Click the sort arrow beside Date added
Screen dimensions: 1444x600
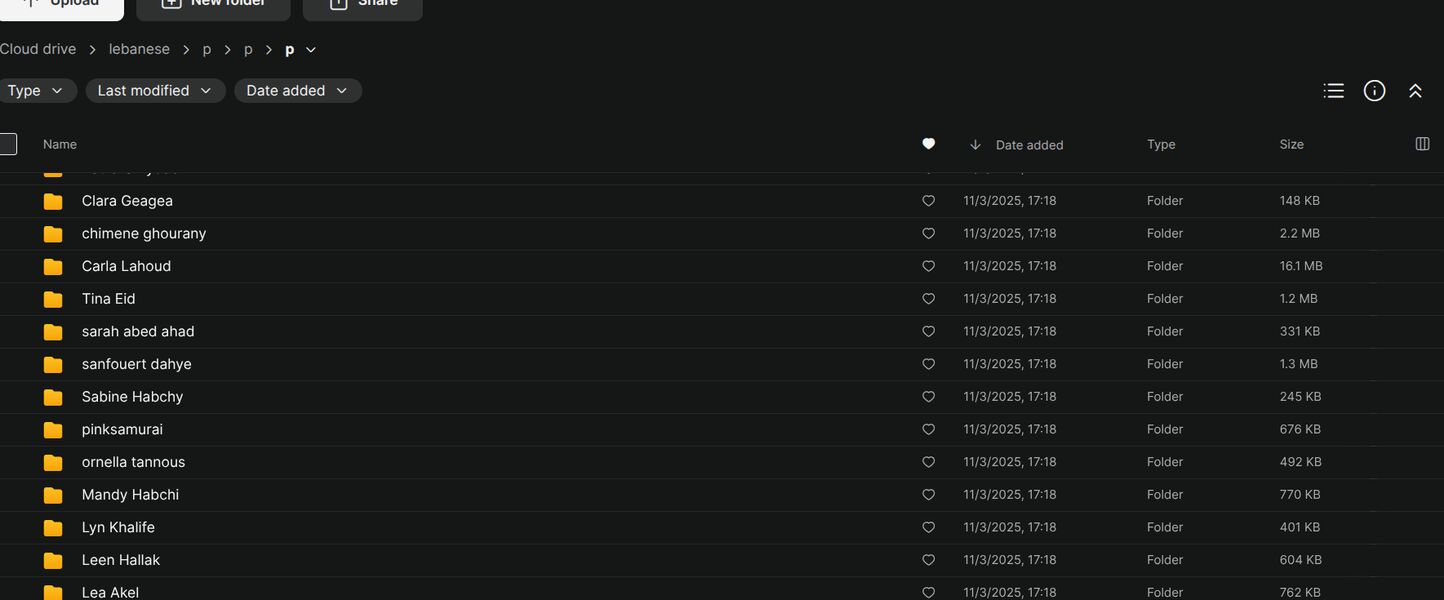[975, 145]
